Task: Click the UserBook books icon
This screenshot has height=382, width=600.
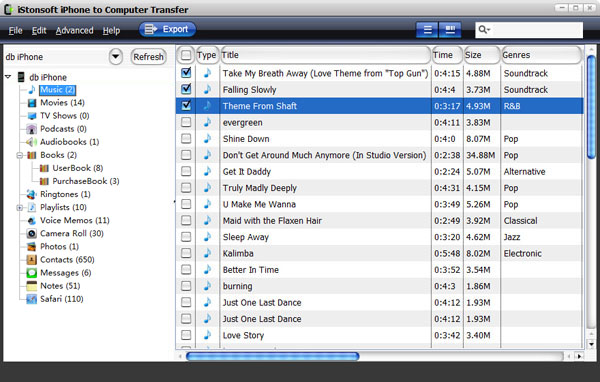Action: (44, 168)
